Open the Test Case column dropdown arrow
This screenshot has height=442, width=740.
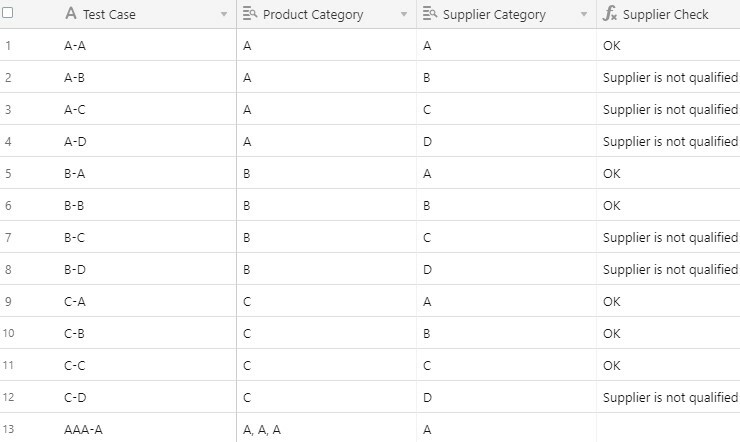coord(224,15)
